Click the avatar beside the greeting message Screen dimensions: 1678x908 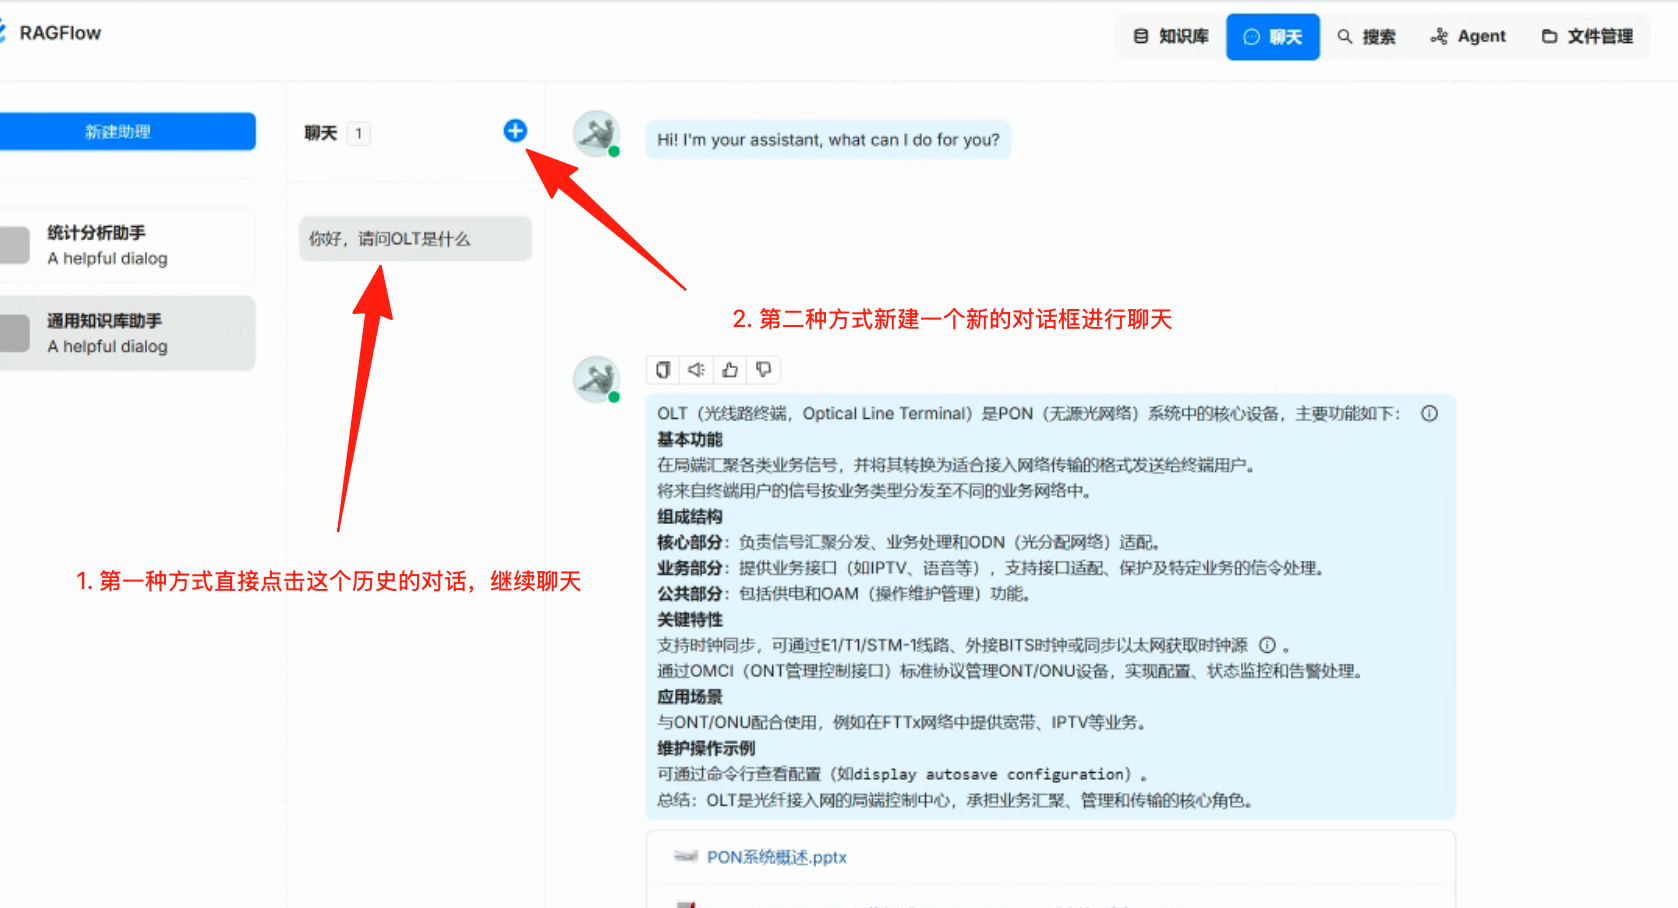[596, 134]
